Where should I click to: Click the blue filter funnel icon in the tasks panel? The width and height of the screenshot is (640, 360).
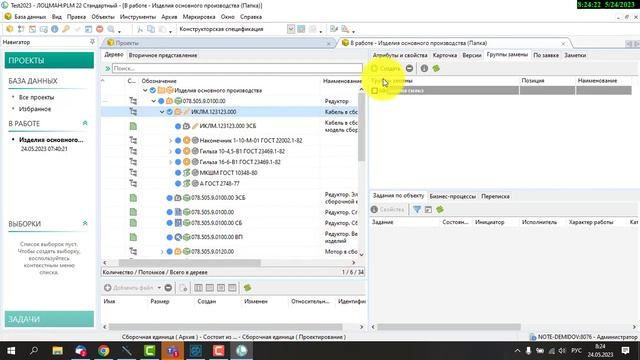417,209
